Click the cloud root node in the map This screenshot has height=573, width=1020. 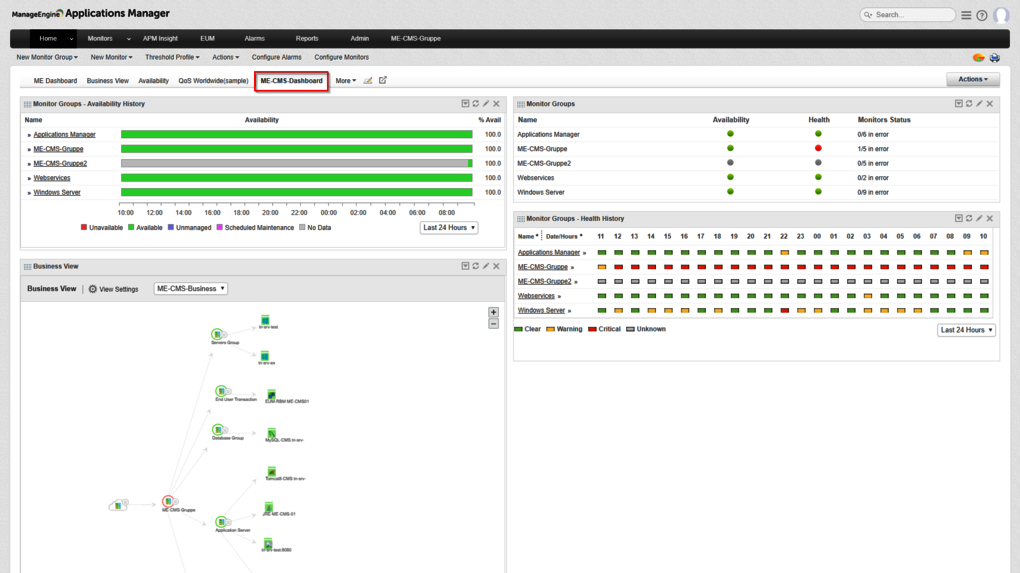point(118,505)
